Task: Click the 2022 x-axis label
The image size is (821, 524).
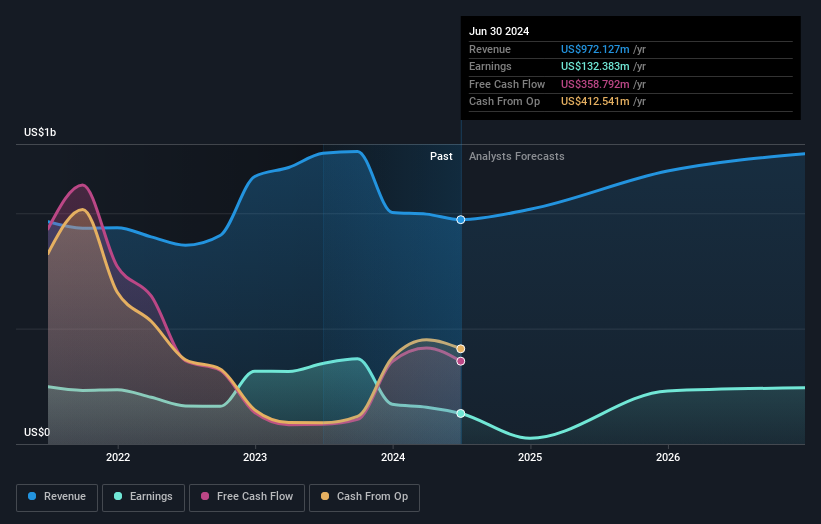Action: pyautogui.click(x=118, y=457)
